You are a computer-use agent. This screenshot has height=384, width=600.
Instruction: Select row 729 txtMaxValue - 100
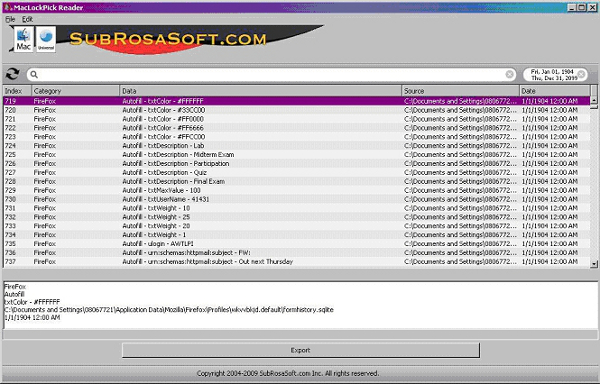297,190
